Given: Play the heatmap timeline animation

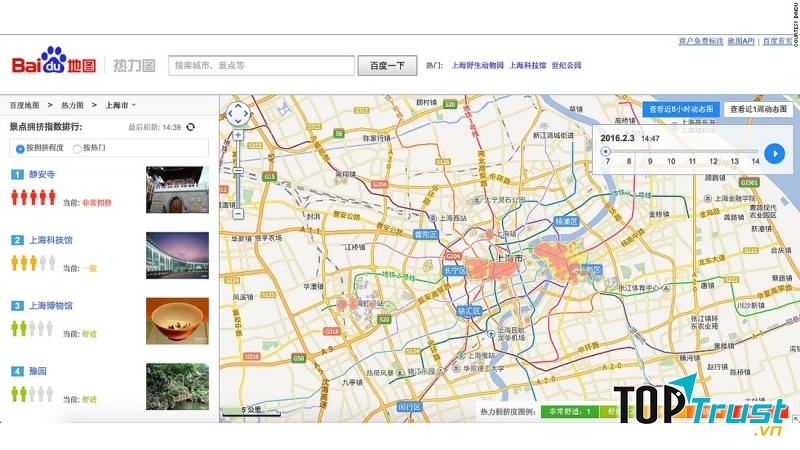Looking at the screenshot, I should coord(774,154).
